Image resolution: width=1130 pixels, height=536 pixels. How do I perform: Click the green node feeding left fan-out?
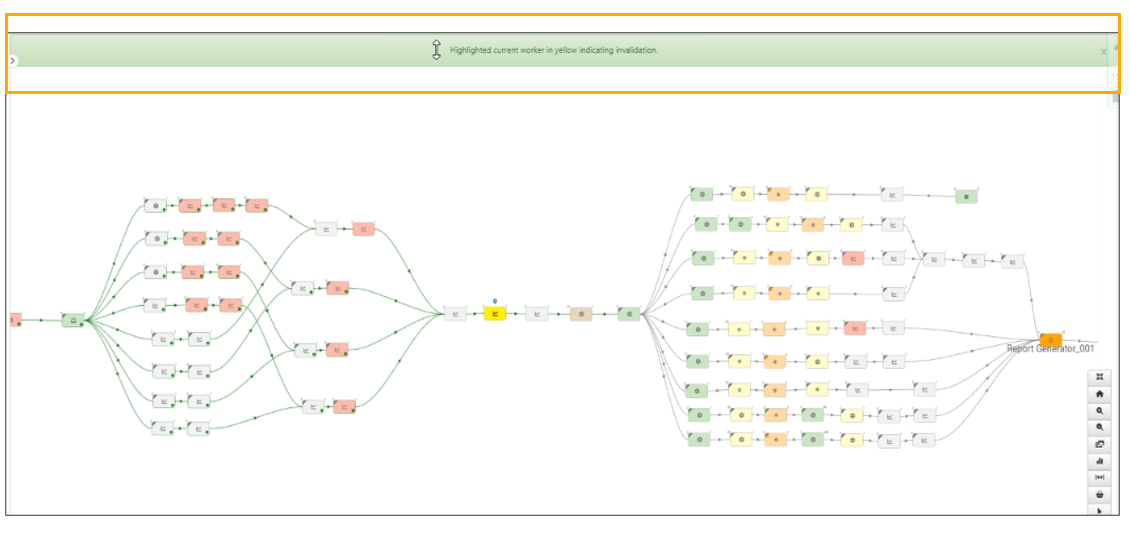[x=72, y=320]
